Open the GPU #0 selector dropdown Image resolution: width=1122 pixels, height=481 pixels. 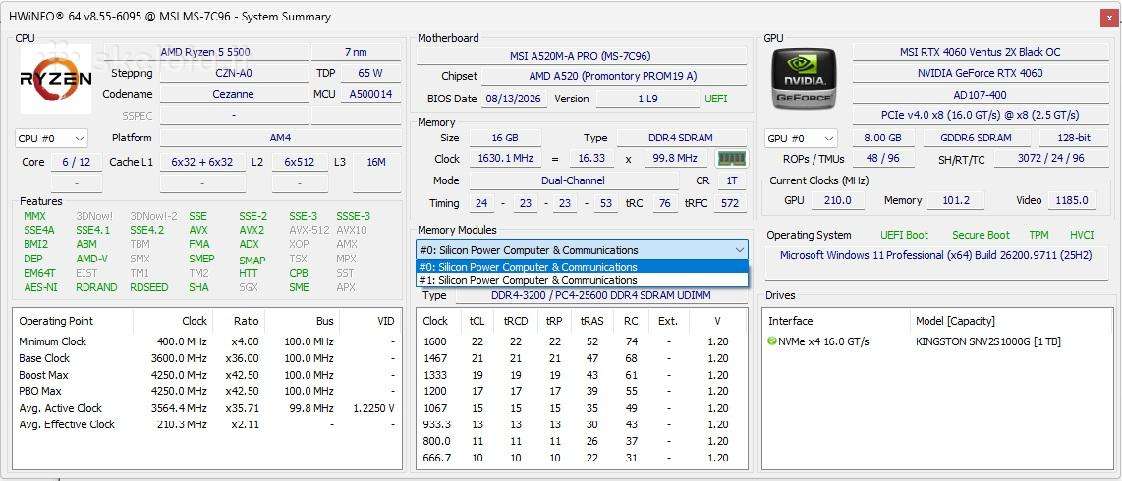800,138
